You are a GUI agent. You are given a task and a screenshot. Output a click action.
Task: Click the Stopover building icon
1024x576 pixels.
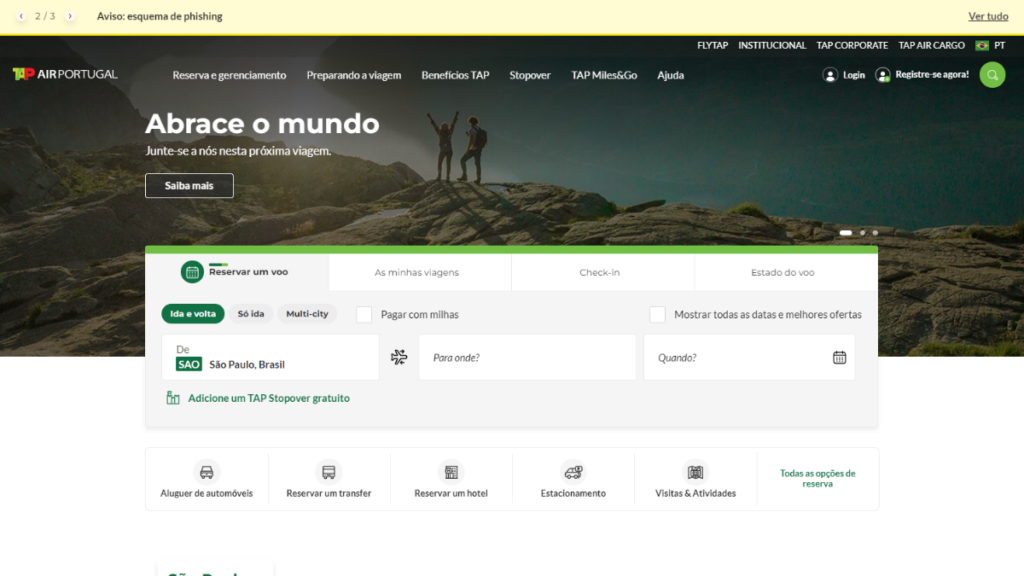click(172, 398)
